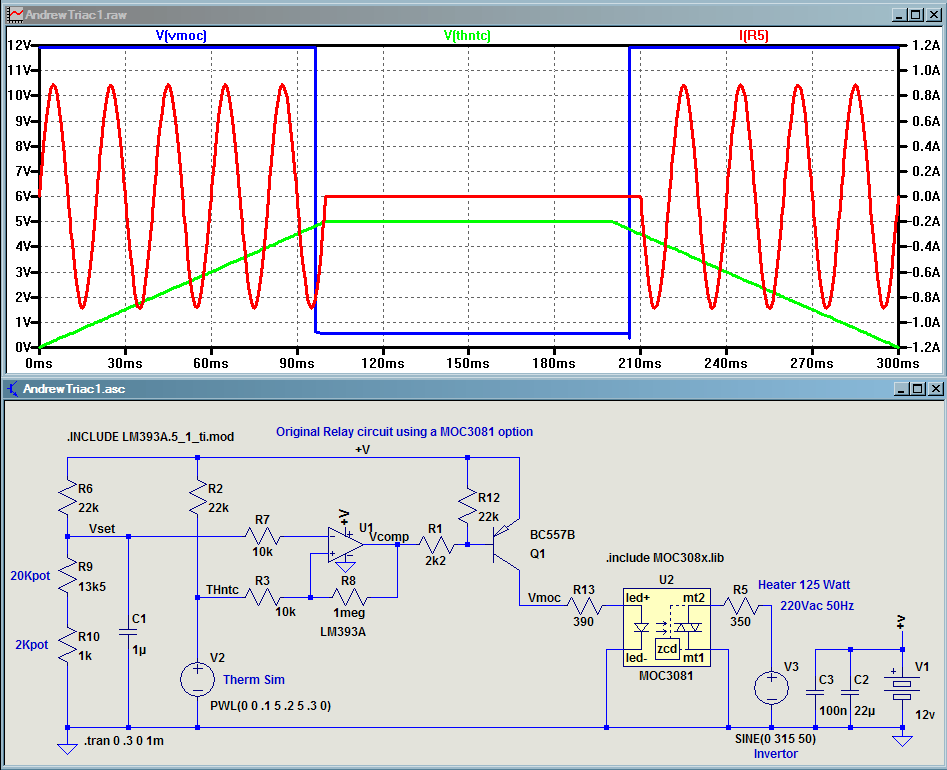Minimize the AndrewTriac1.asc schematic window

coord(902,389)
